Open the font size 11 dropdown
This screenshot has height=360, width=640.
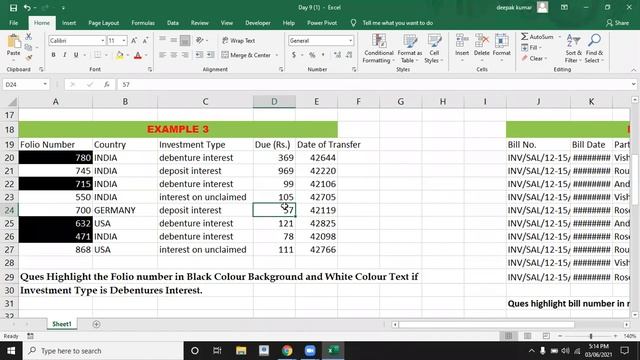pos(124,40)
